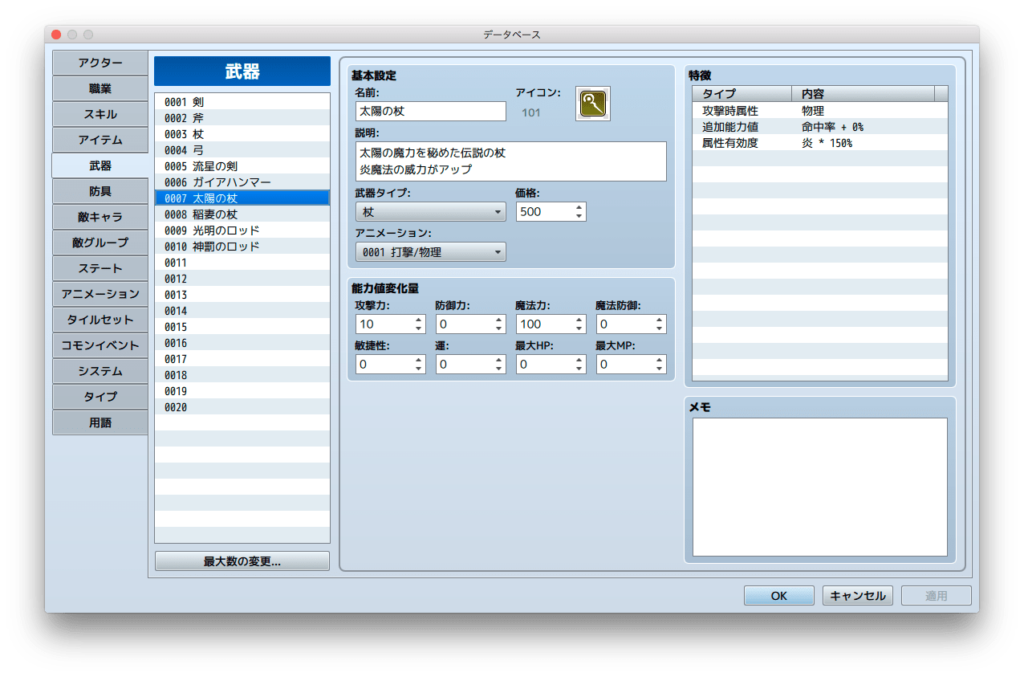1024x677 pixels.
Task: Click the weapon icon image selector
Action: [592, 104]
